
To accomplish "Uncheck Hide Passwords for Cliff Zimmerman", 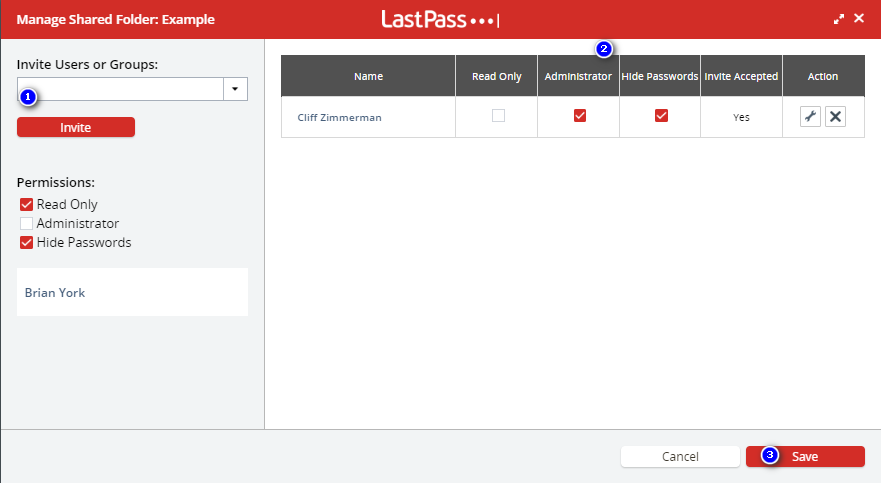I will [x=661, y=116].
